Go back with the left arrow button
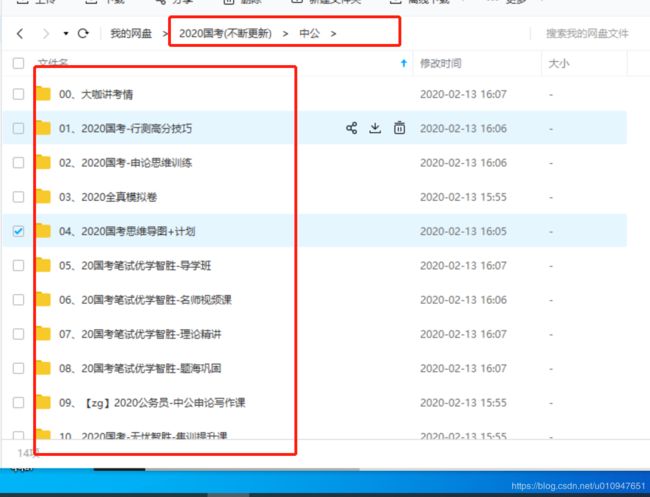 (x=19, y=33)
